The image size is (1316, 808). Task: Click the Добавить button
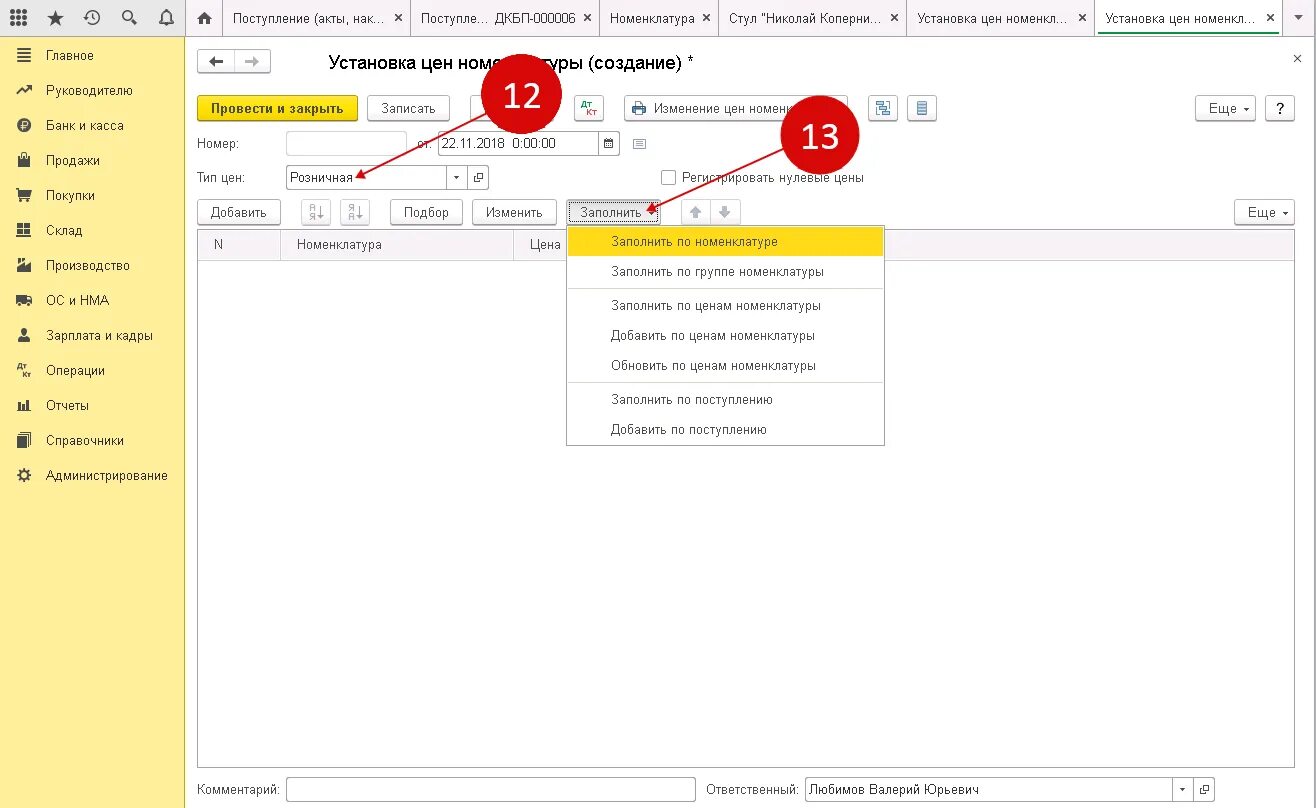click(x=239, y=212)
